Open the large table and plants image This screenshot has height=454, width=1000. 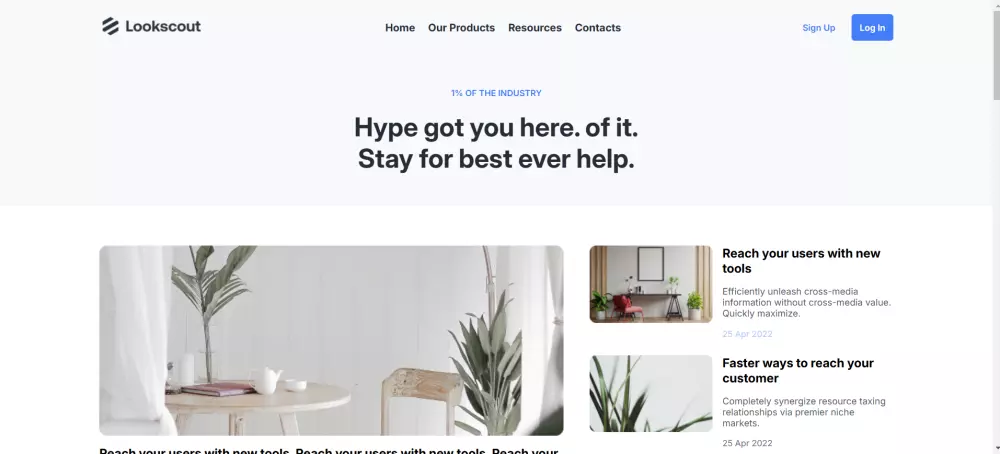(x=331, y=340)
